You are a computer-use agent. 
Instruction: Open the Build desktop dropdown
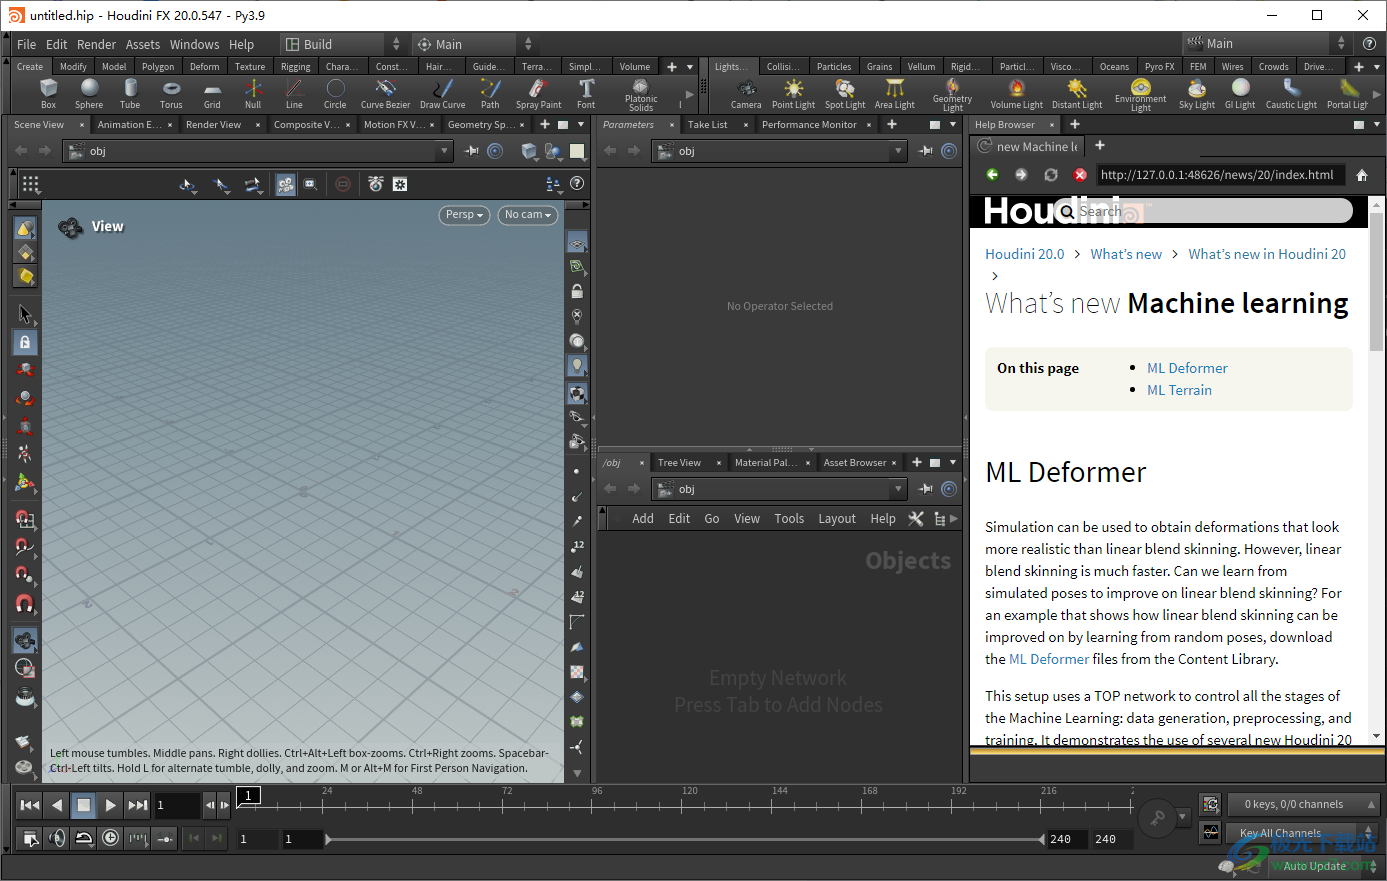[343, 44]
